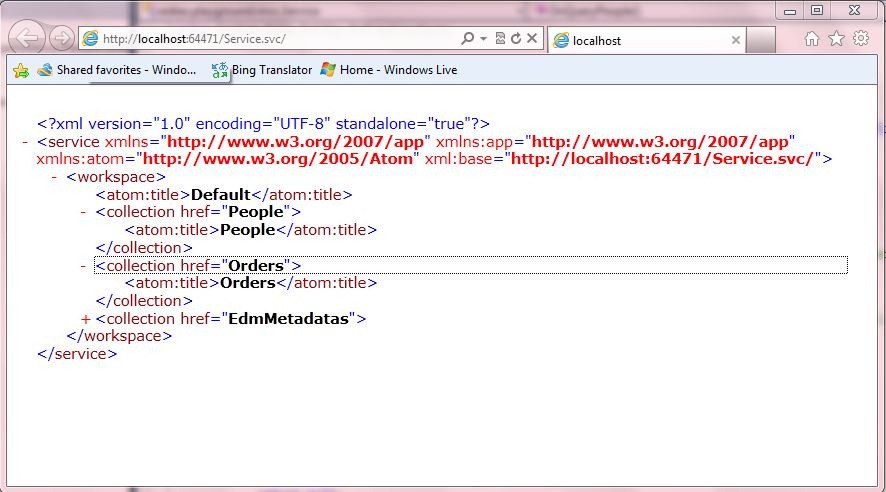Open Favorites star icon

click(836, 39)
